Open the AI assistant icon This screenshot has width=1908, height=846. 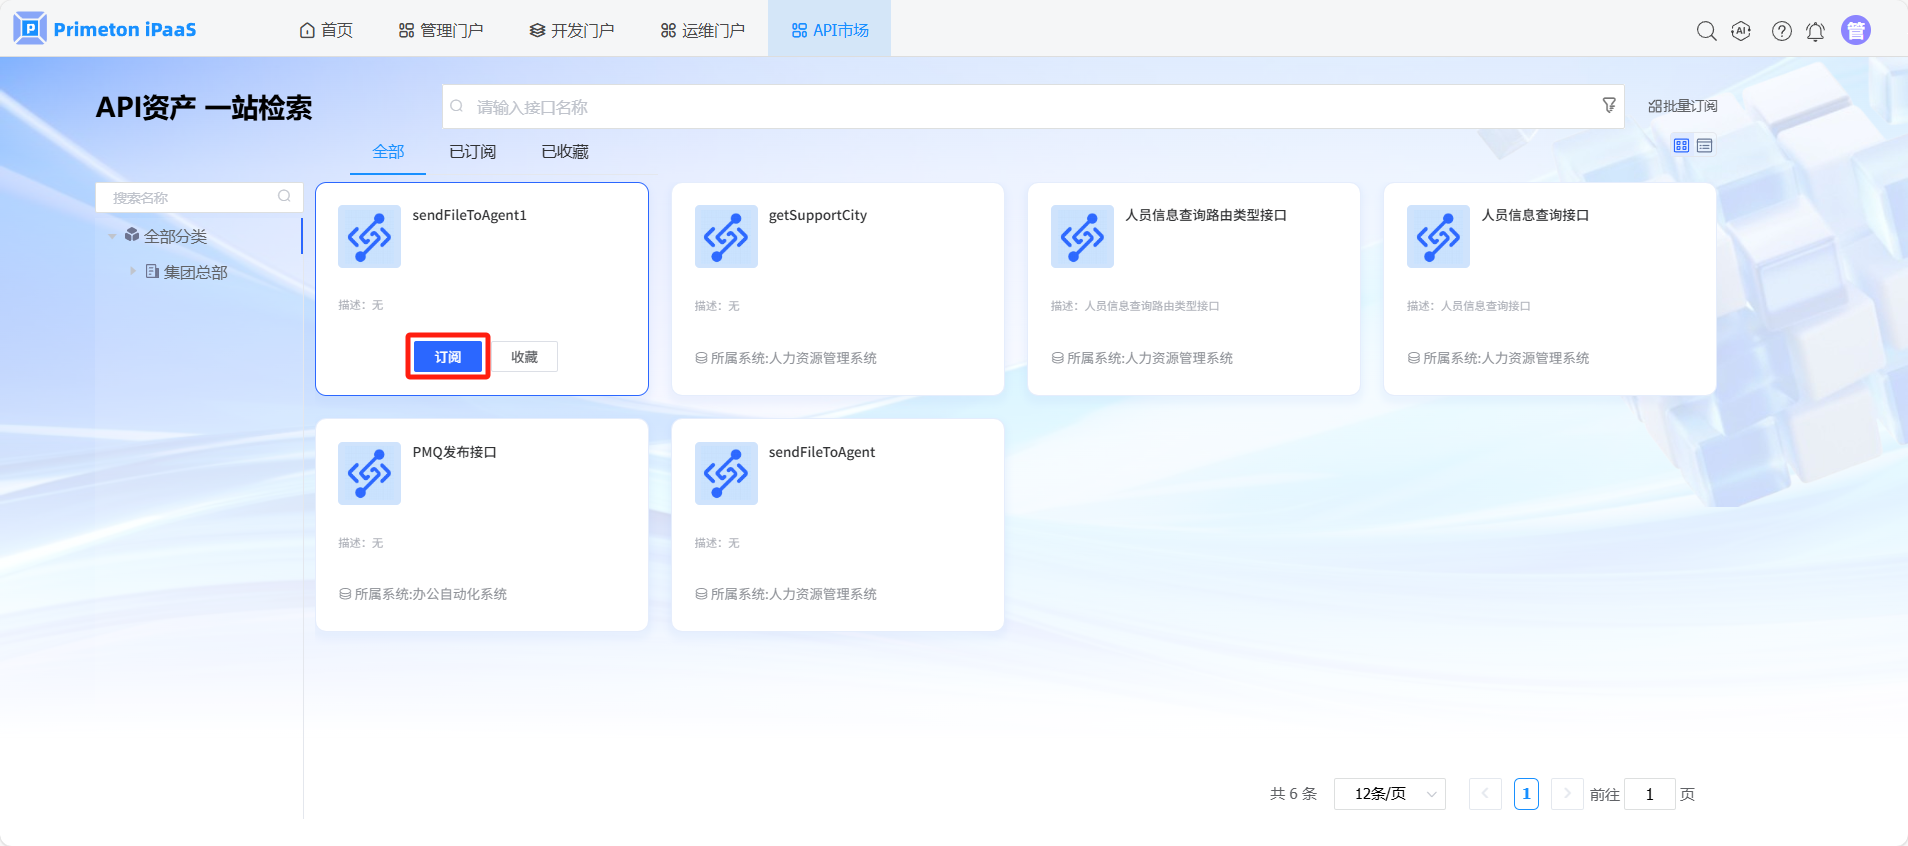(x=1741, y=31)
